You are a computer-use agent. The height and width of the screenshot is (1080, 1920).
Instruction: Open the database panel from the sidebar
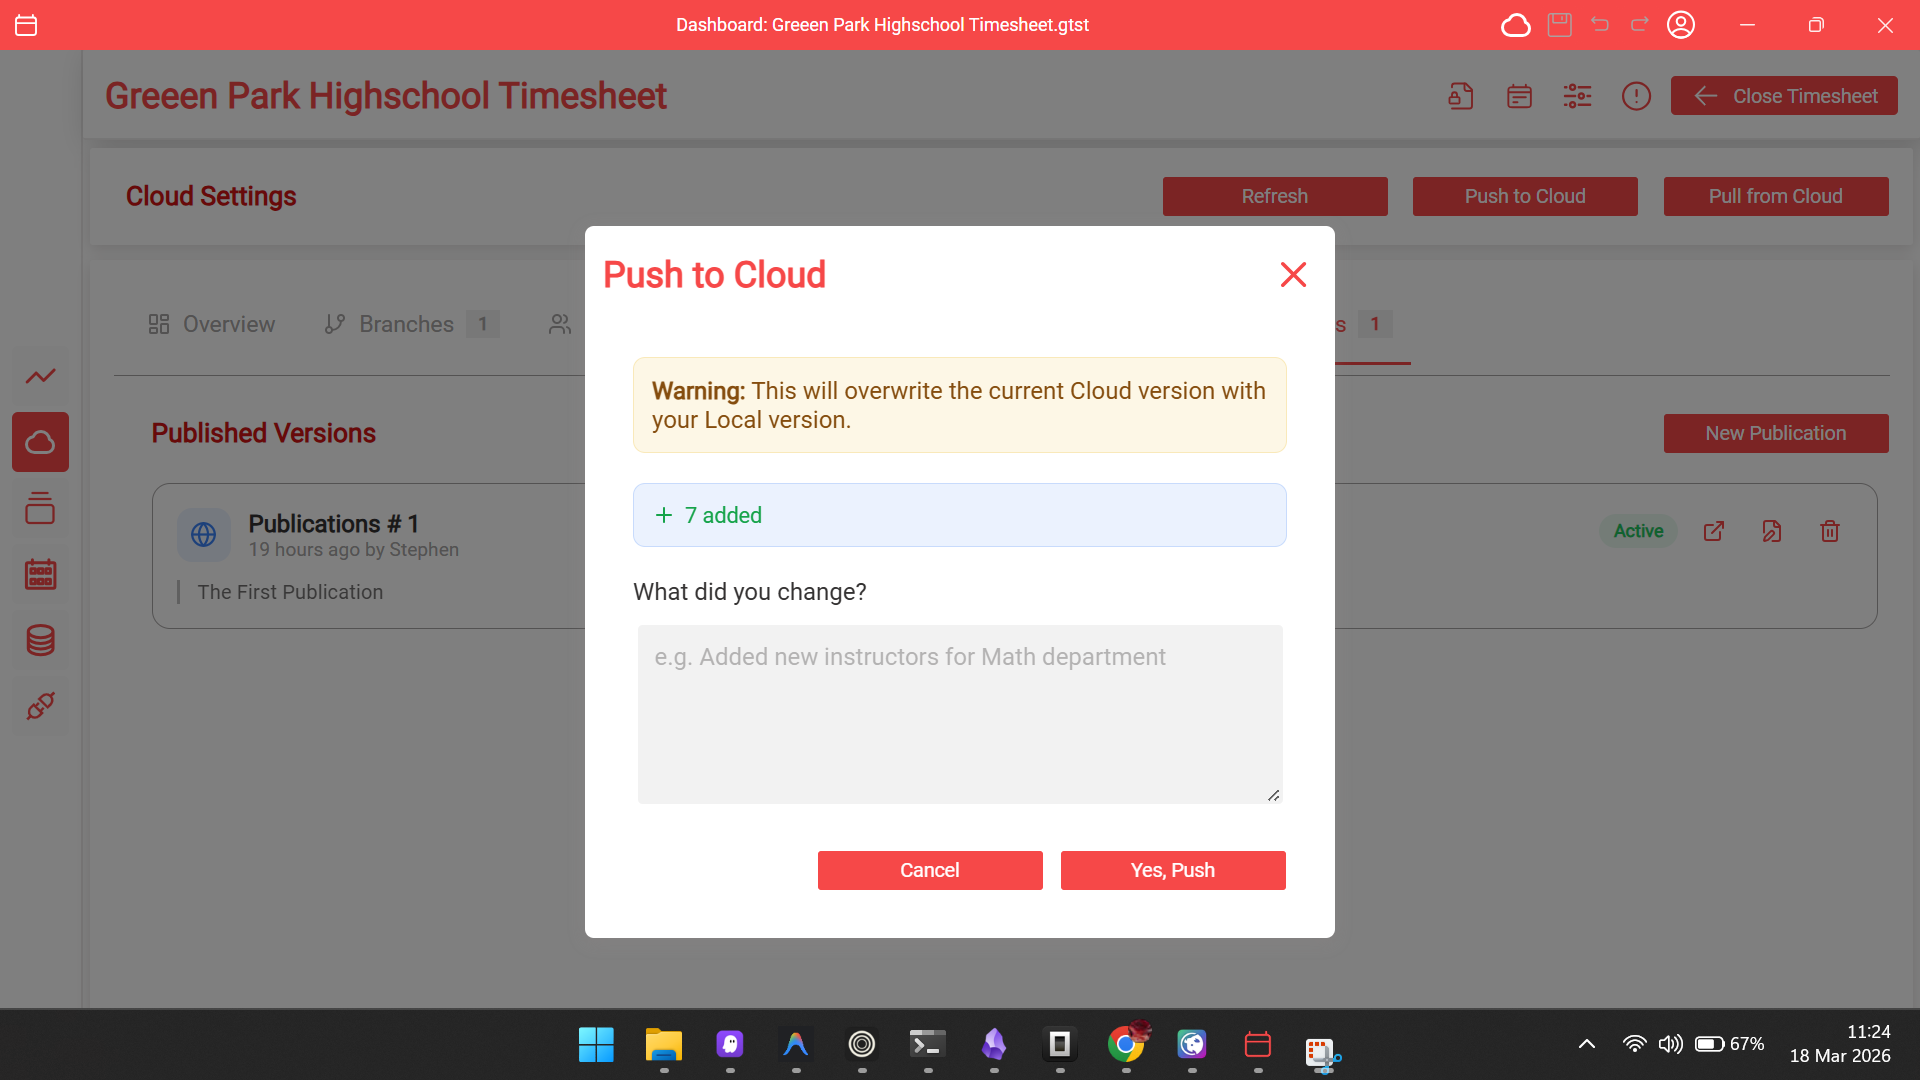[40, 640]
